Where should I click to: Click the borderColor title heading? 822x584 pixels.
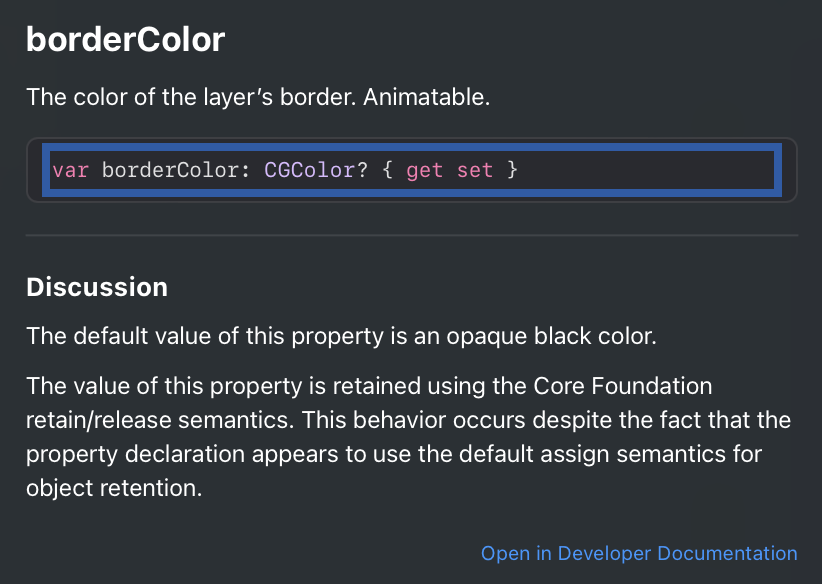point(126,39)
